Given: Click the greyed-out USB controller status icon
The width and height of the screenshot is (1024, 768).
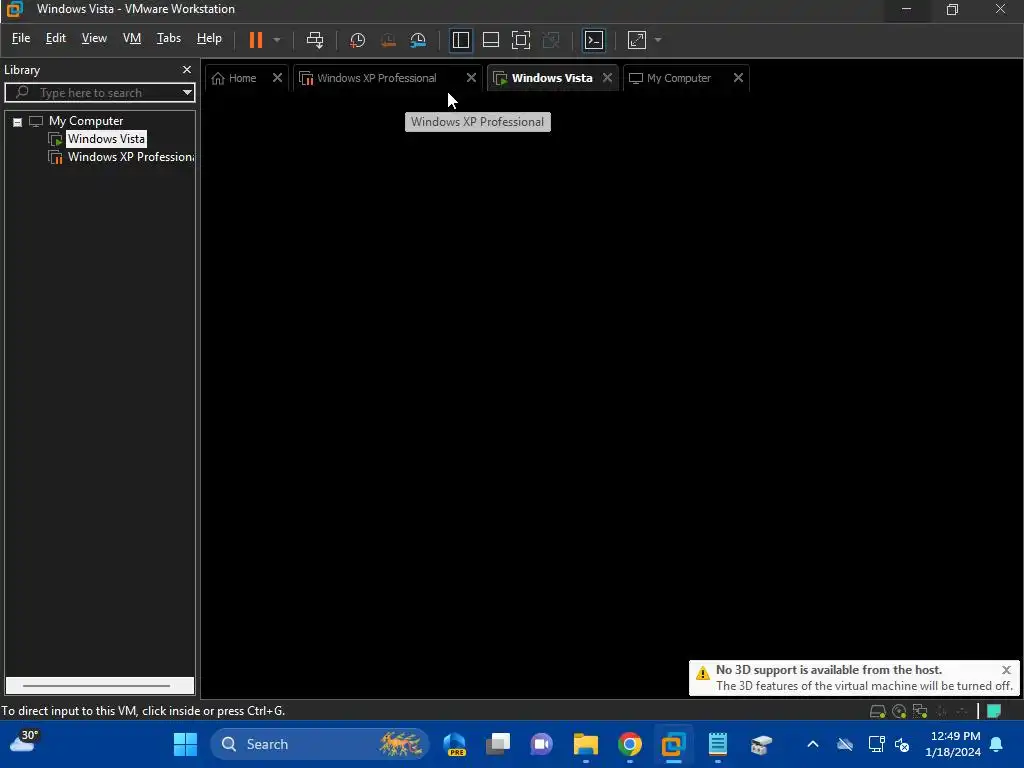Looking at the screenshot, I should click(x=962, y=711).
